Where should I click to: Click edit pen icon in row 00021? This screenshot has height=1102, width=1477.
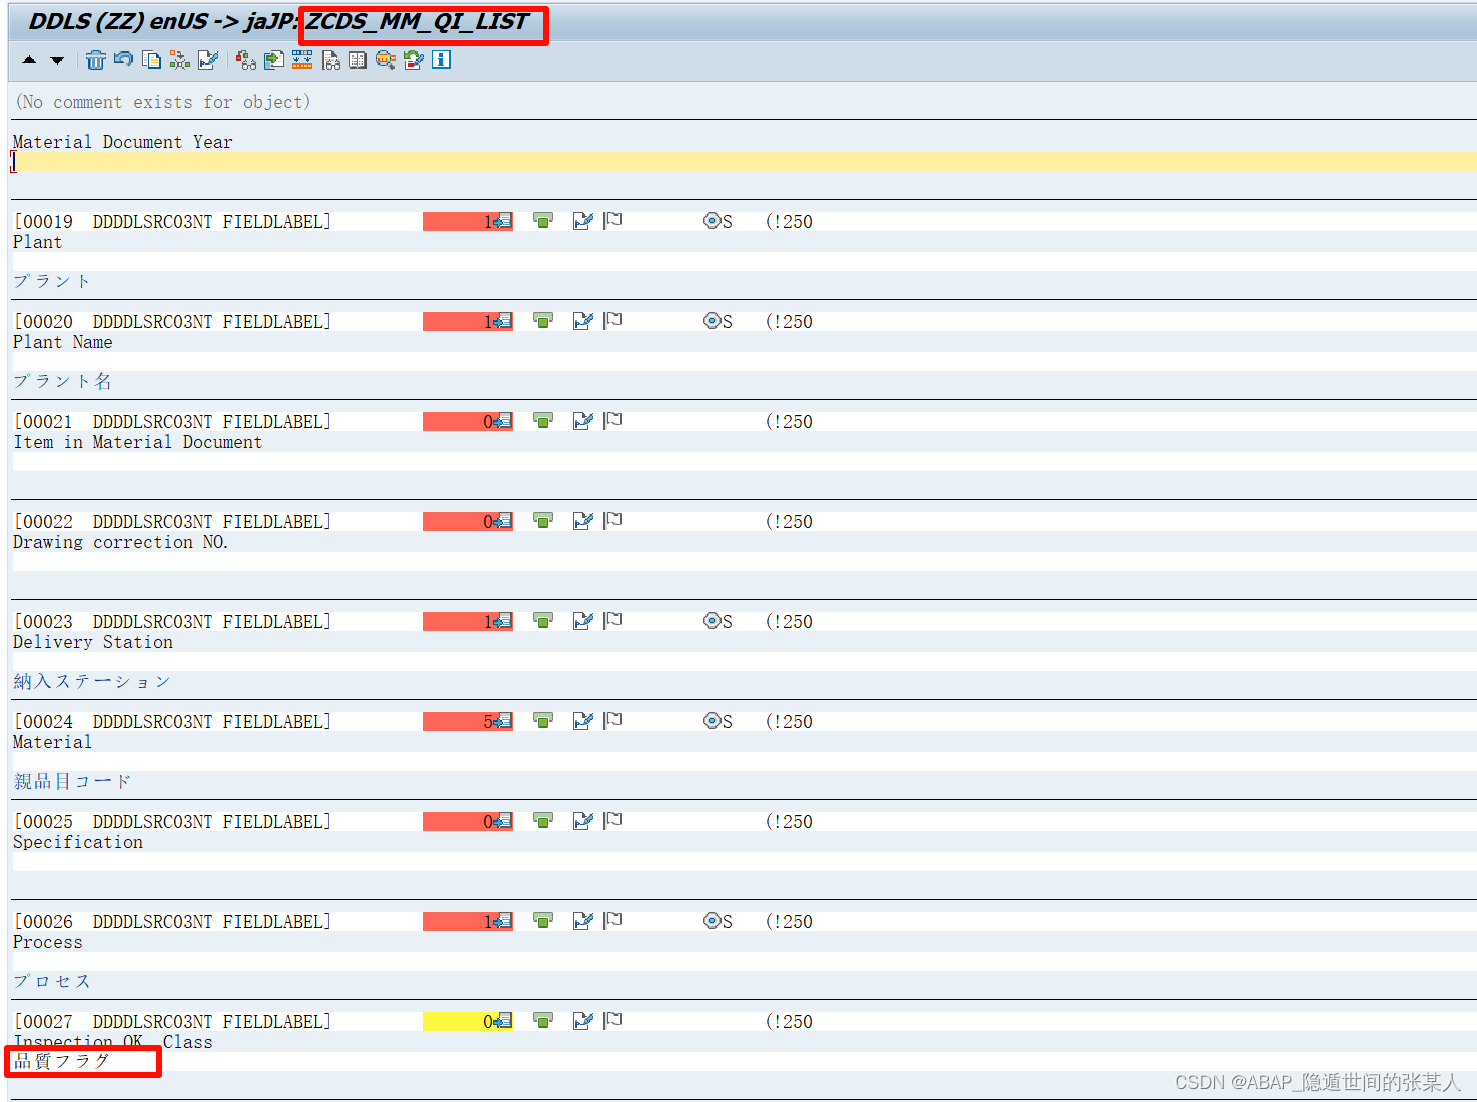582,421
